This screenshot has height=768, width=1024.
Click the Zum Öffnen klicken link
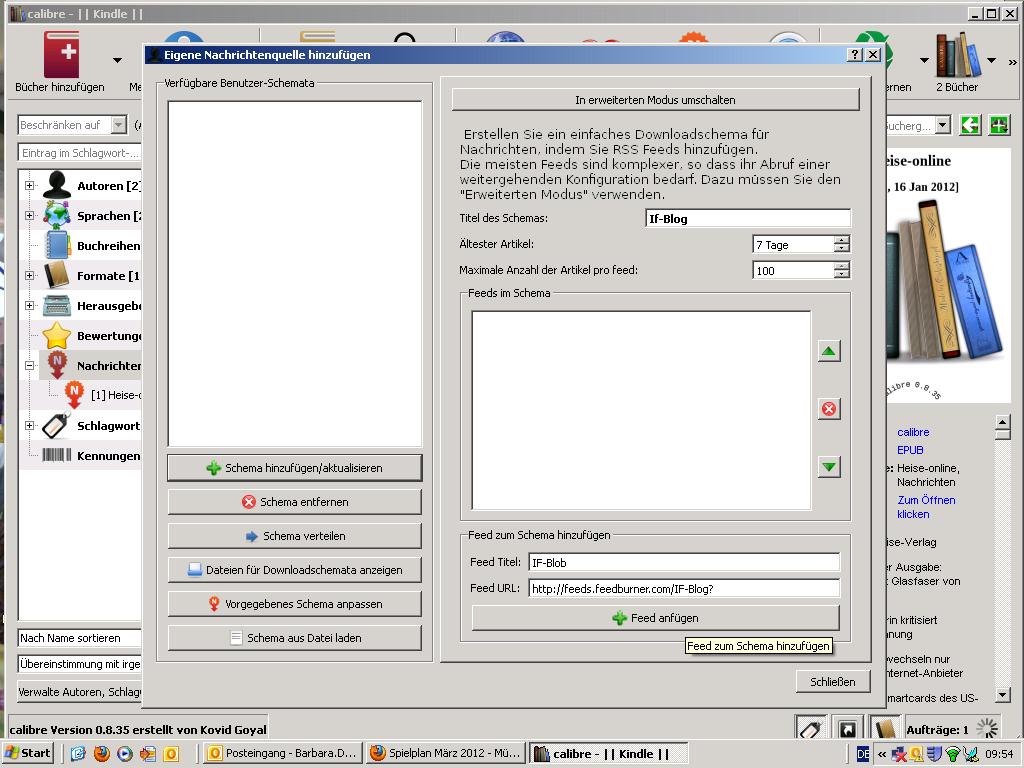[x=926, y=507]
